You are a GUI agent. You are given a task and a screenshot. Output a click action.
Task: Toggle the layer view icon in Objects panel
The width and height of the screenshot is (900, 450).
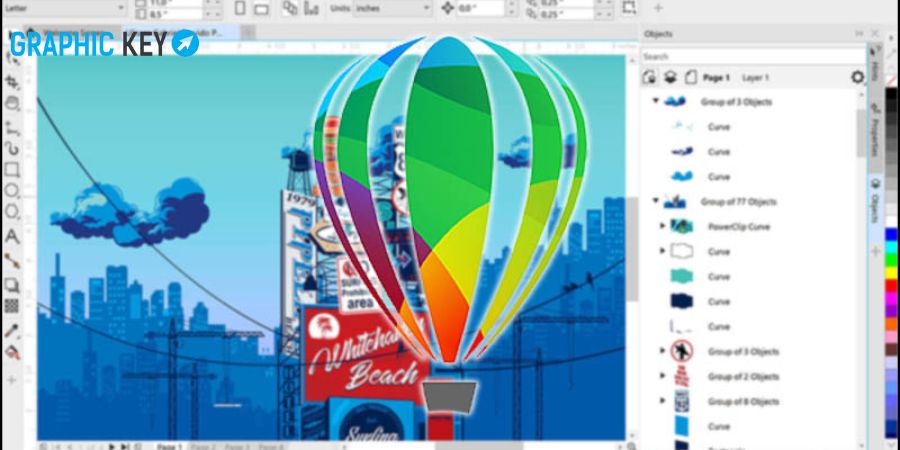(x=670, y=77)
